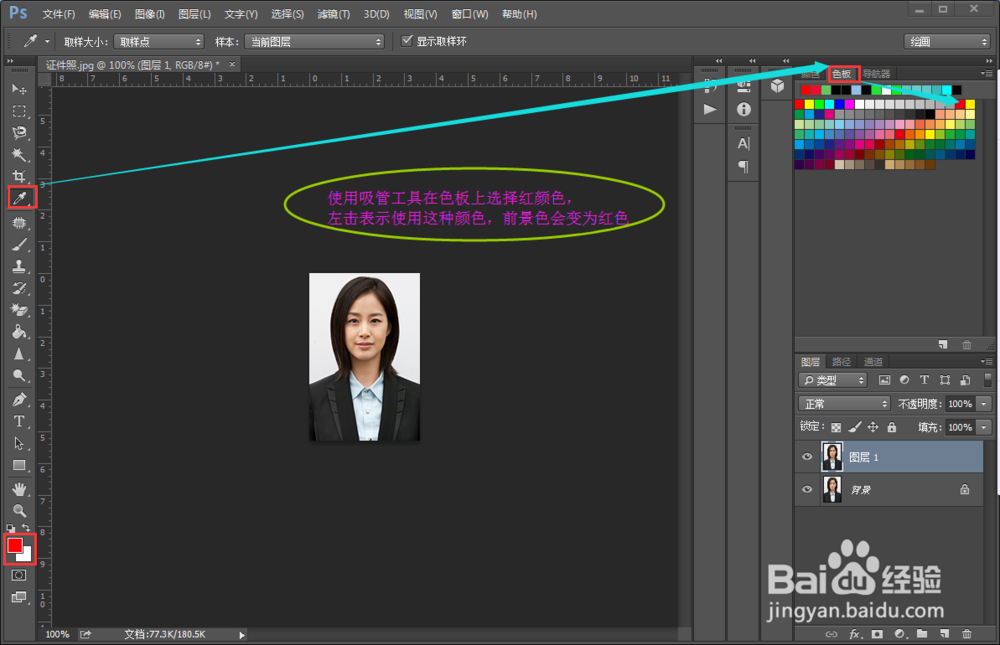Viewport: 1000px width, 645px height.
Task: Filter layers by type layers
Action: pos(924,380)
